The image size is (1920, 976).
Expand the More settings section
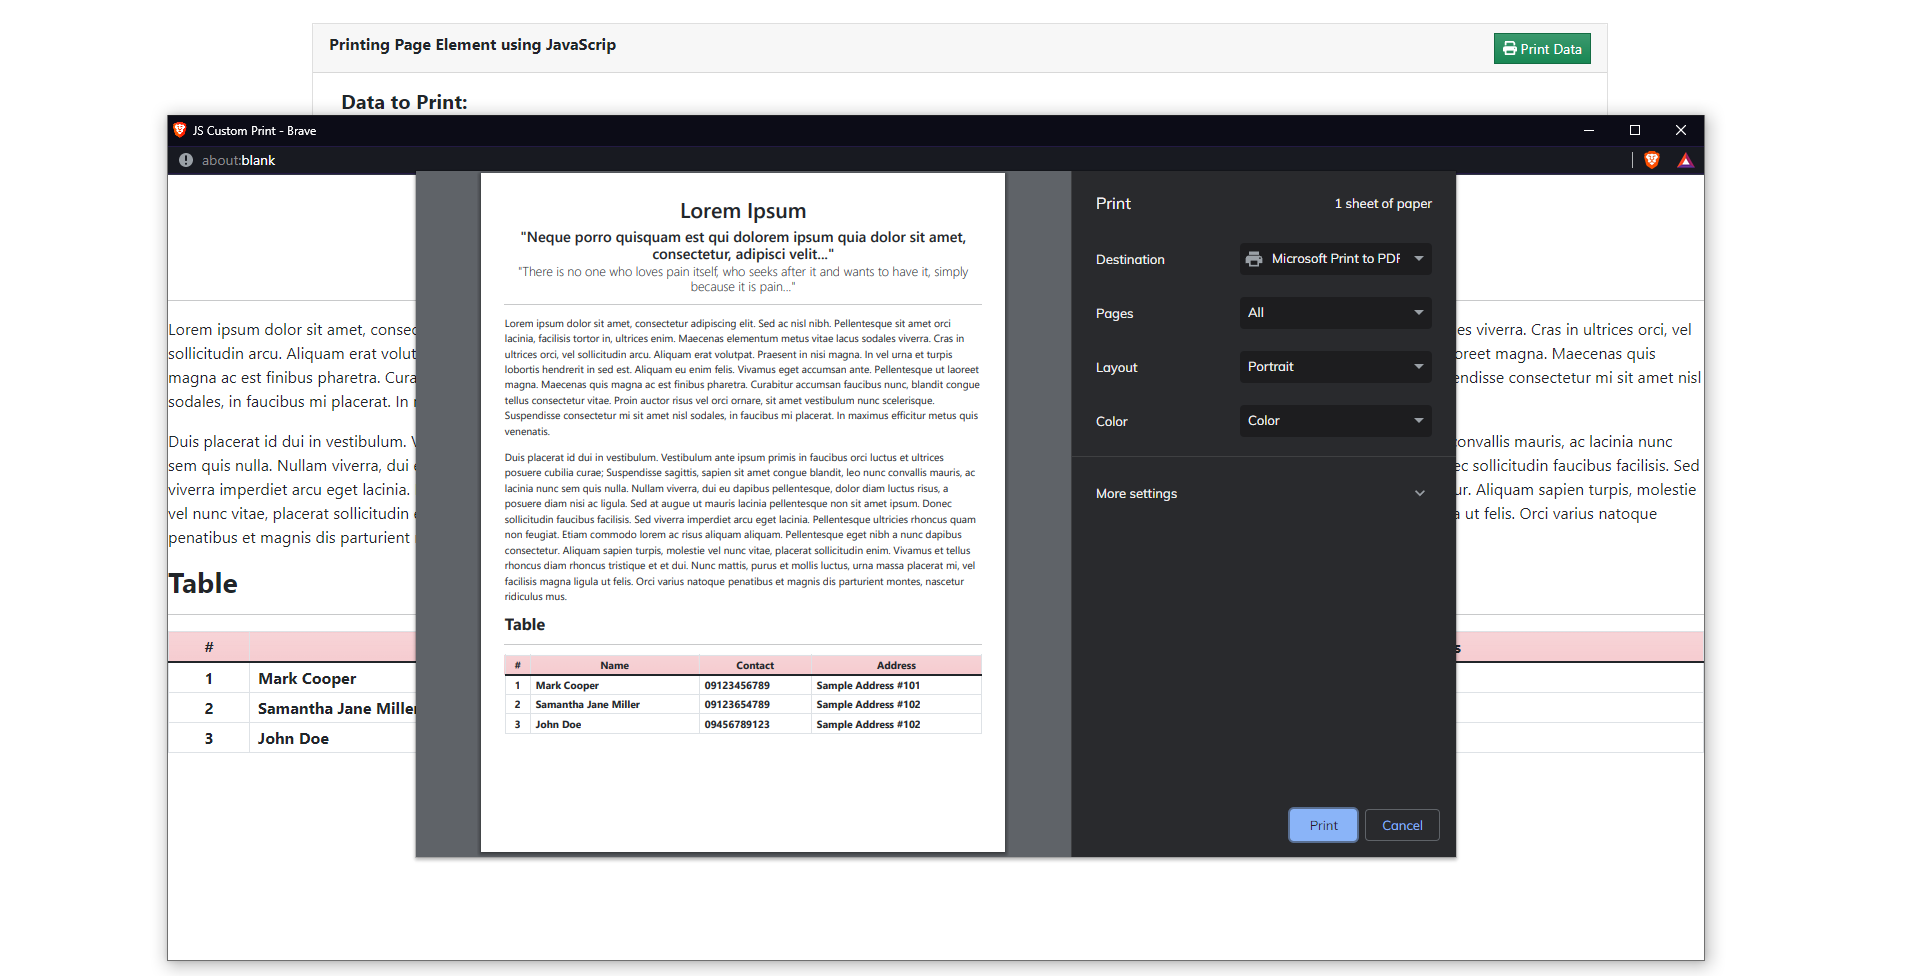[1262, 493]
